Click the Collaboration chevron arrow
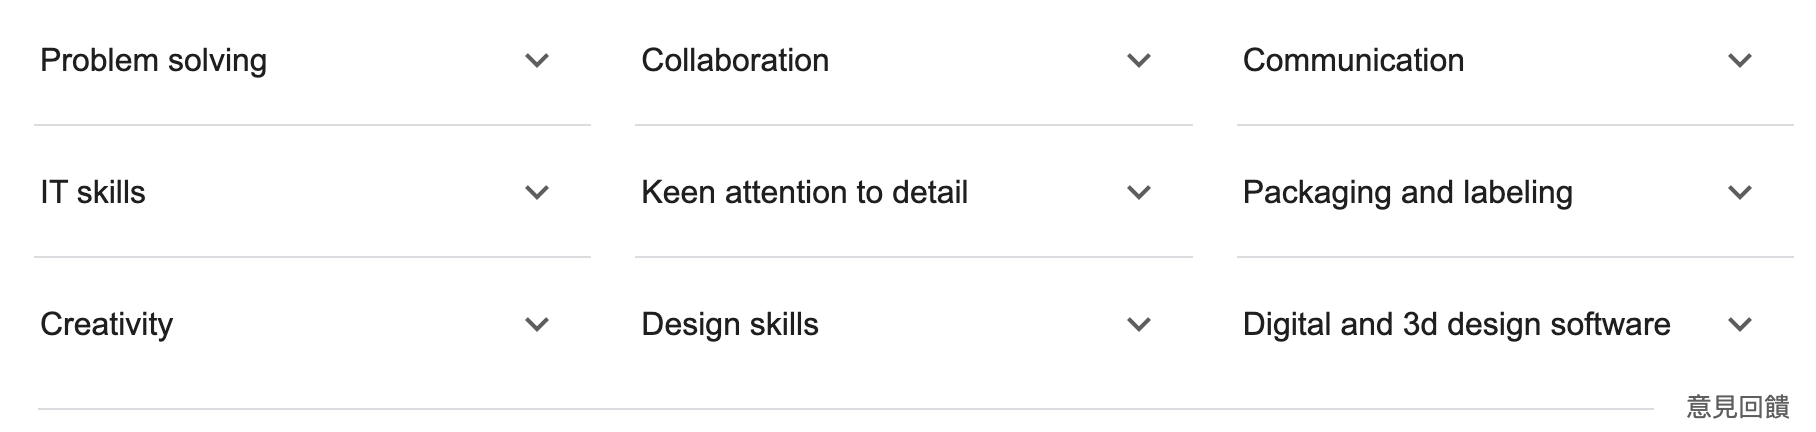 pyautogui.click(x=1138, y=61)
